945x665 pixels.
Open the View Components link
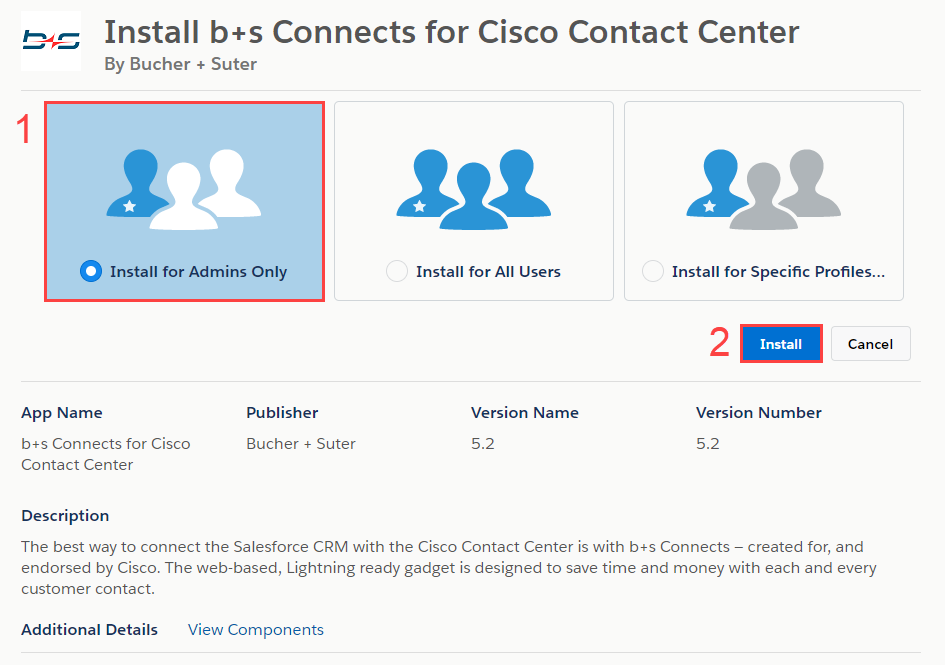coord(256,629)
